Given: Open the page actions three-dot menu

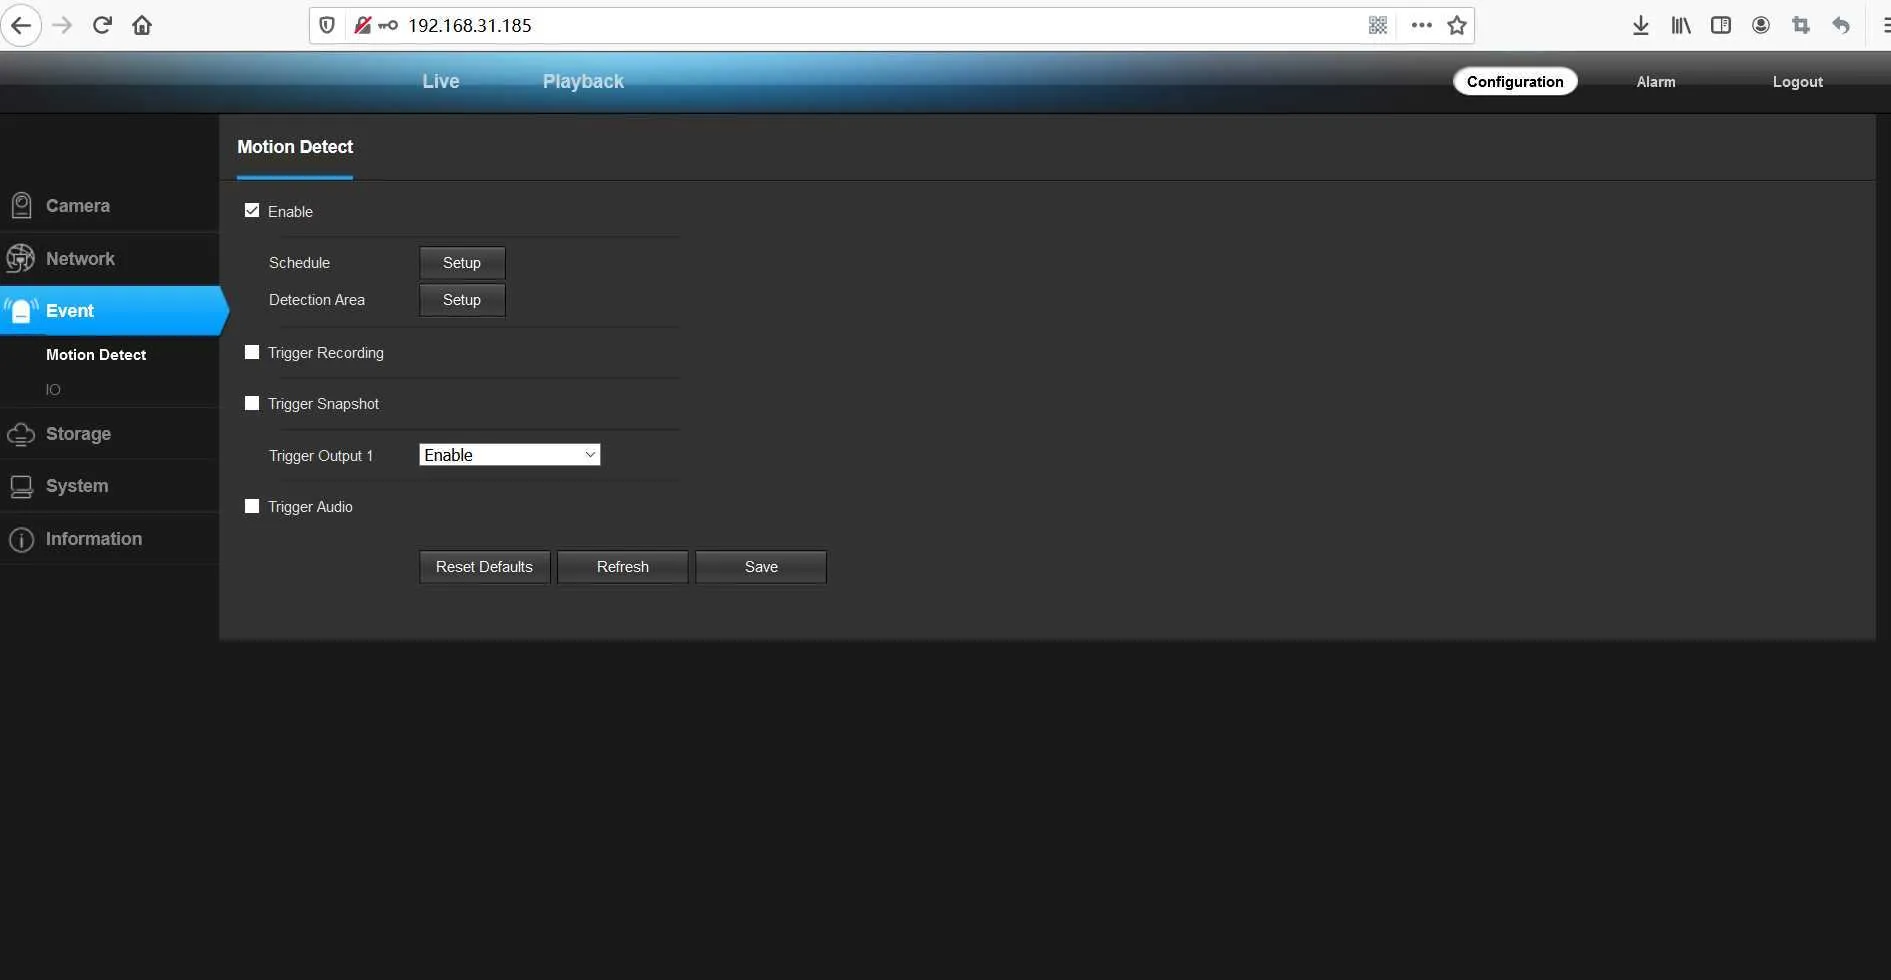Looking at the screenshot, I should 1421,25.
